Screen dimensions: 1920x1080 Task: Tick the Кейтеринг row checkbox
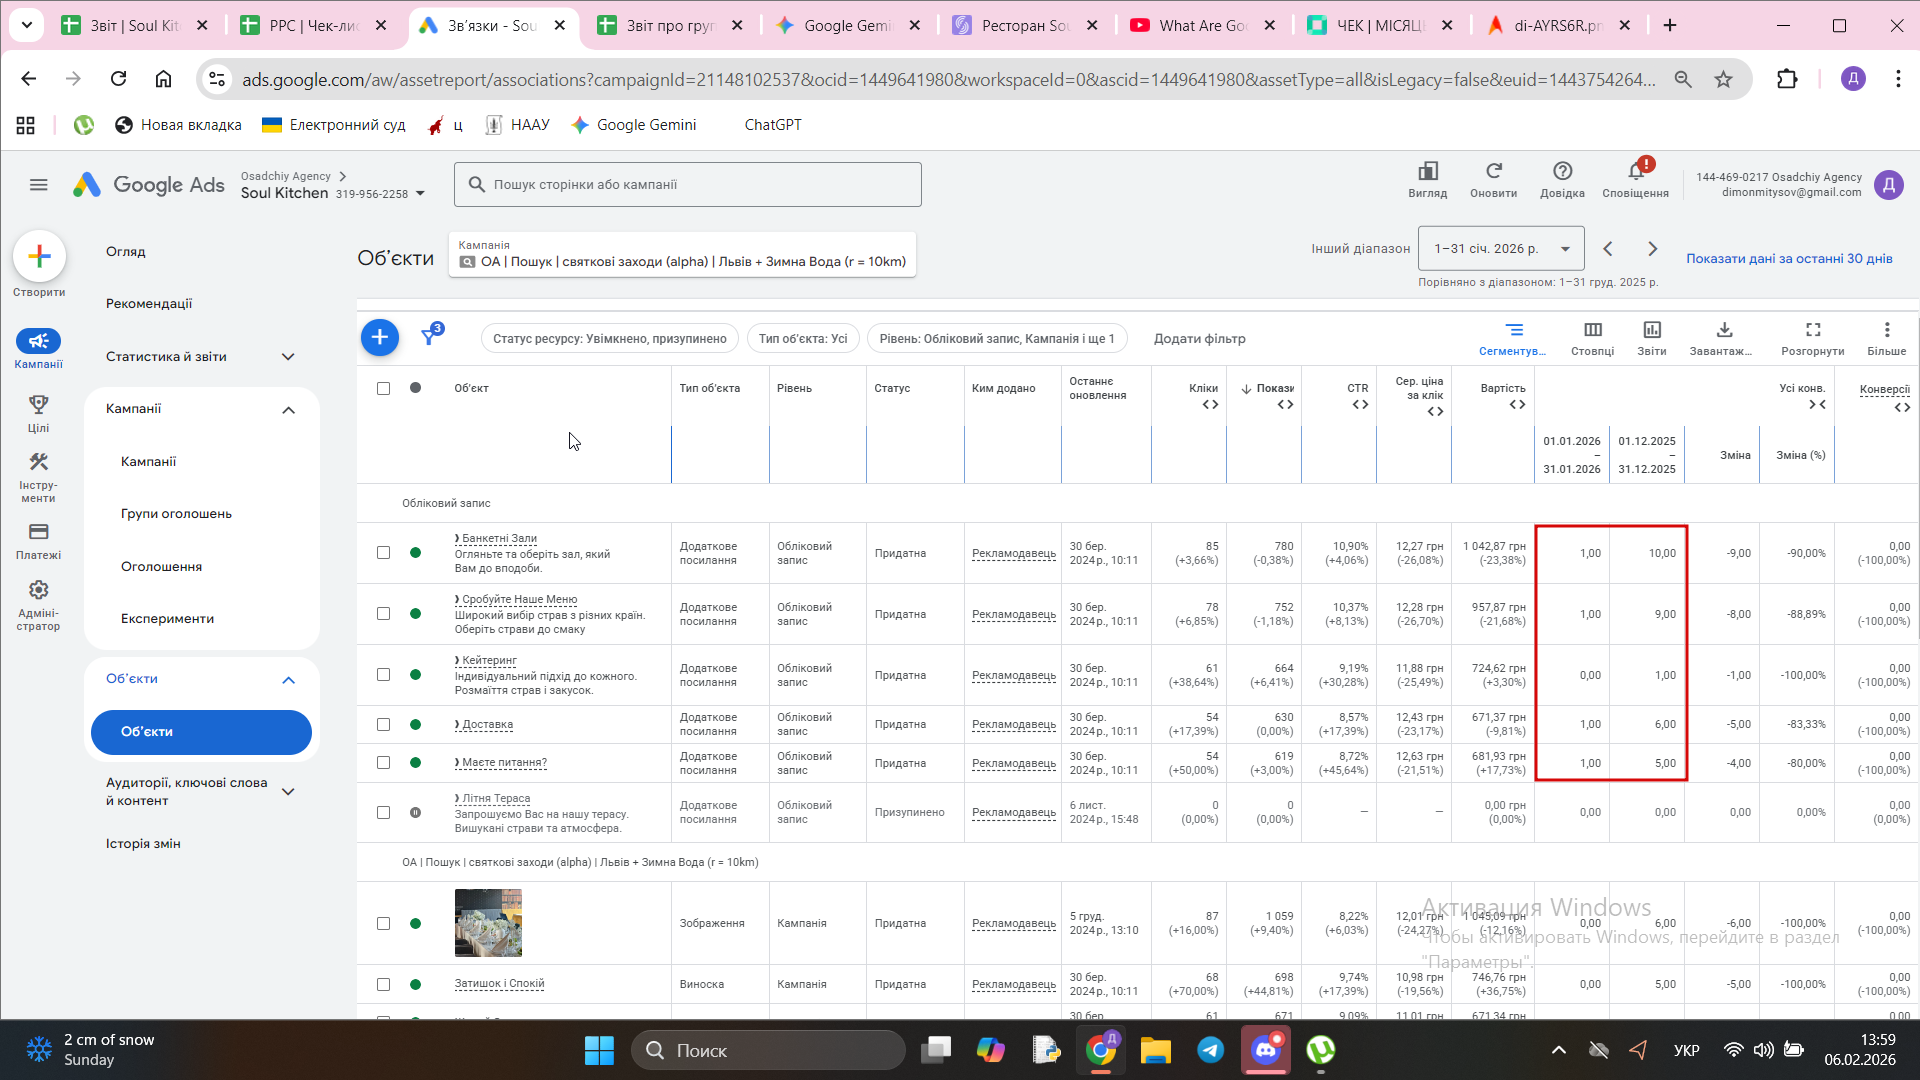click(x=383, y=675)
